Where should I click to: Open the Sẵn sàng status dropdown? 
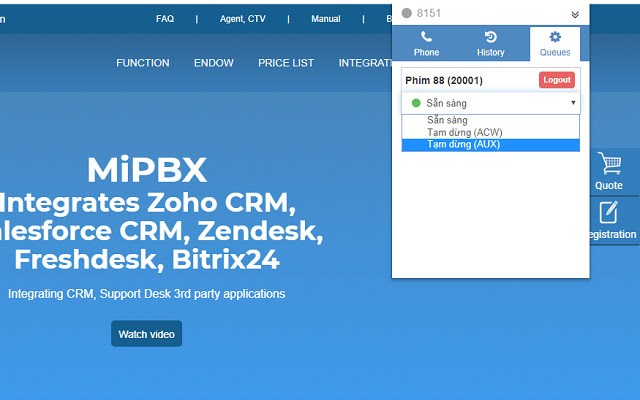491,103
